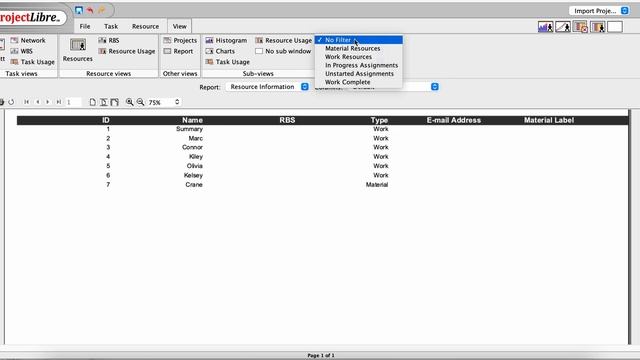Click the Type column header

click(379, 120)
